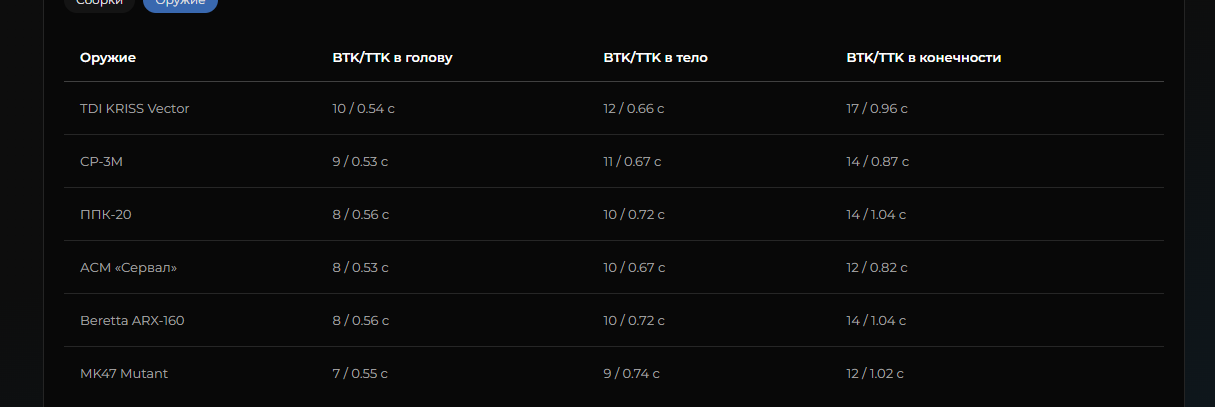Click MK47 Mutant limbs value 12 / 1.02 с

pos(874,373)
